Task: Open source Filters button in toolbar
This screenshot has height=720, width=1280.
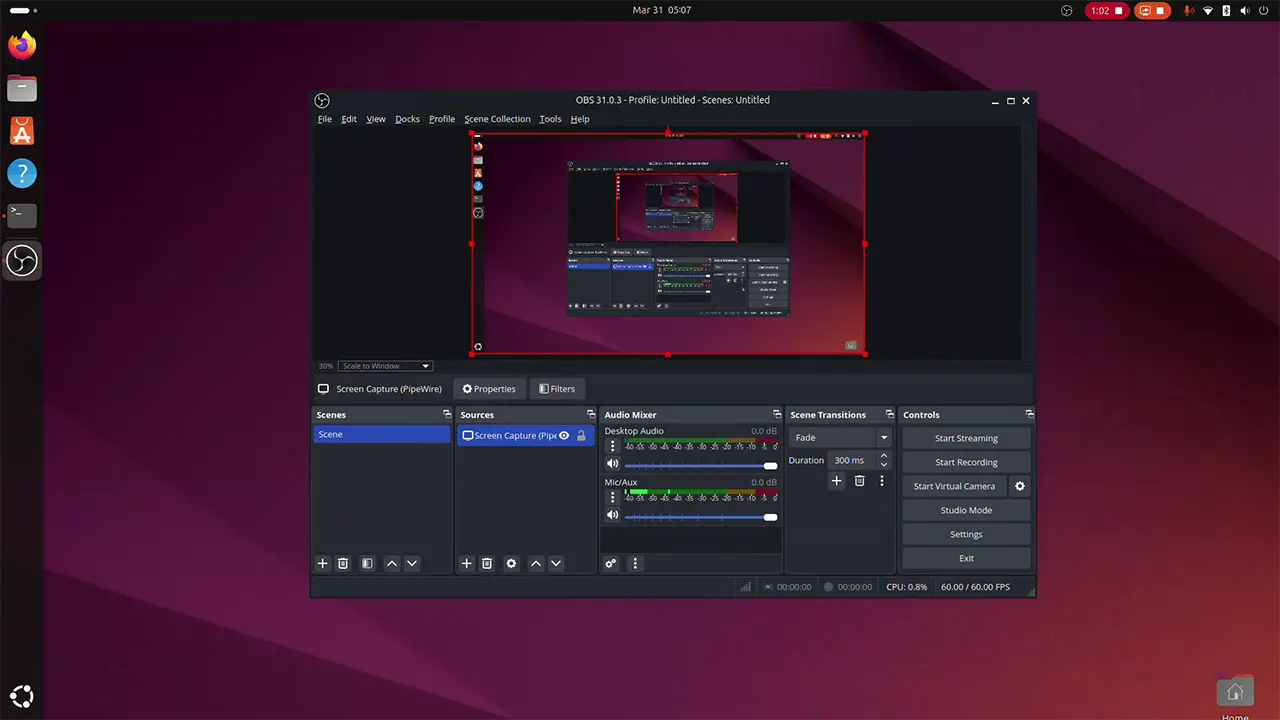Action: [x=557, y=389]
